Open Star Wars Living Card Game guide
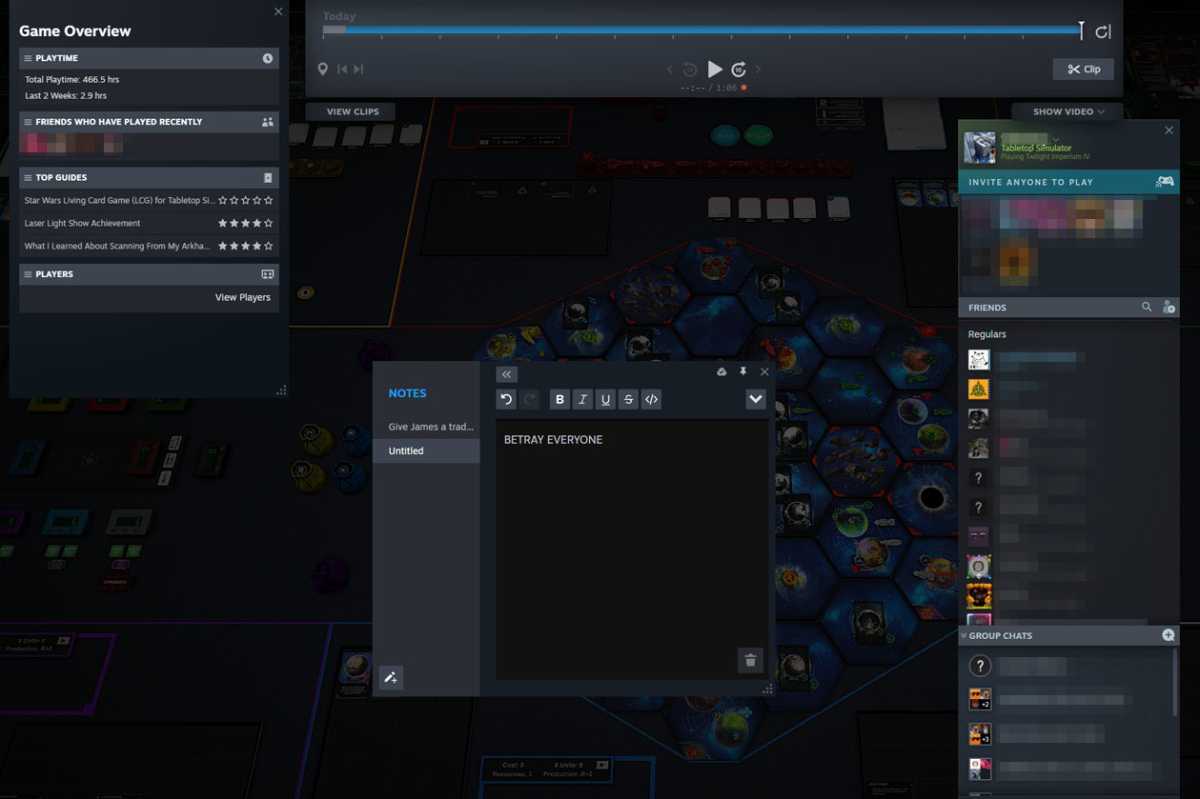 (149, 201)
